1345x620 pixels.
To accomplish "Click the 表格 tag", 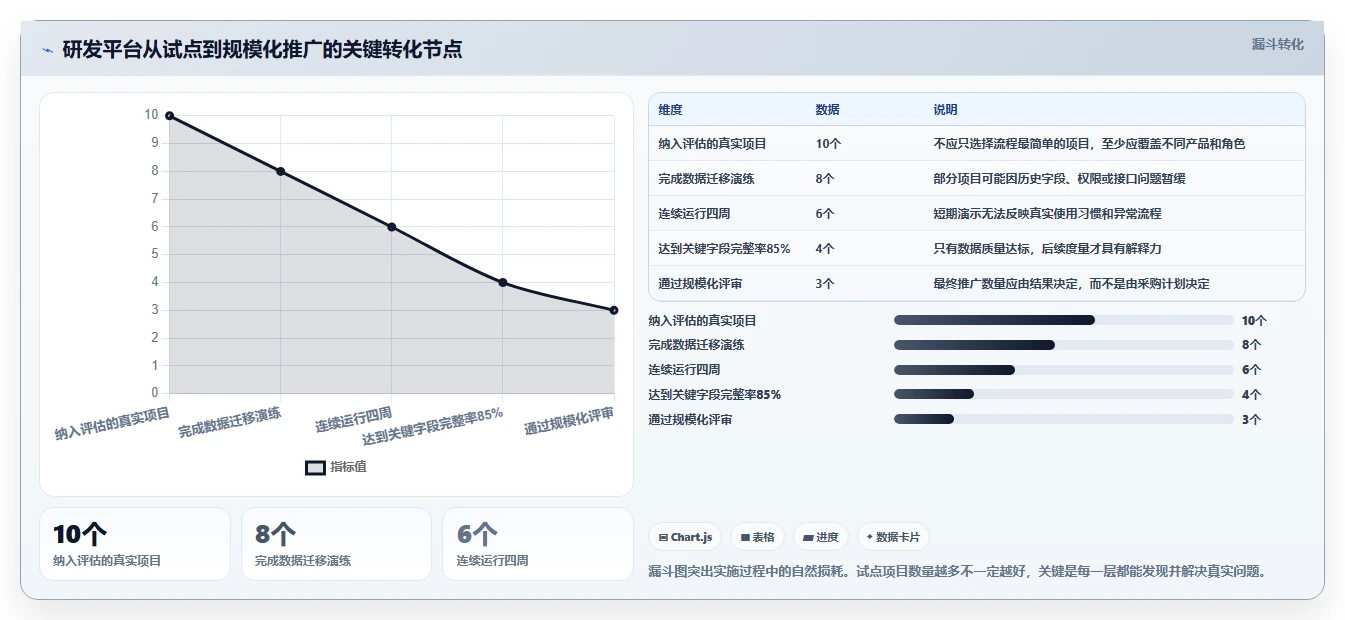I will tap(758, 537).
